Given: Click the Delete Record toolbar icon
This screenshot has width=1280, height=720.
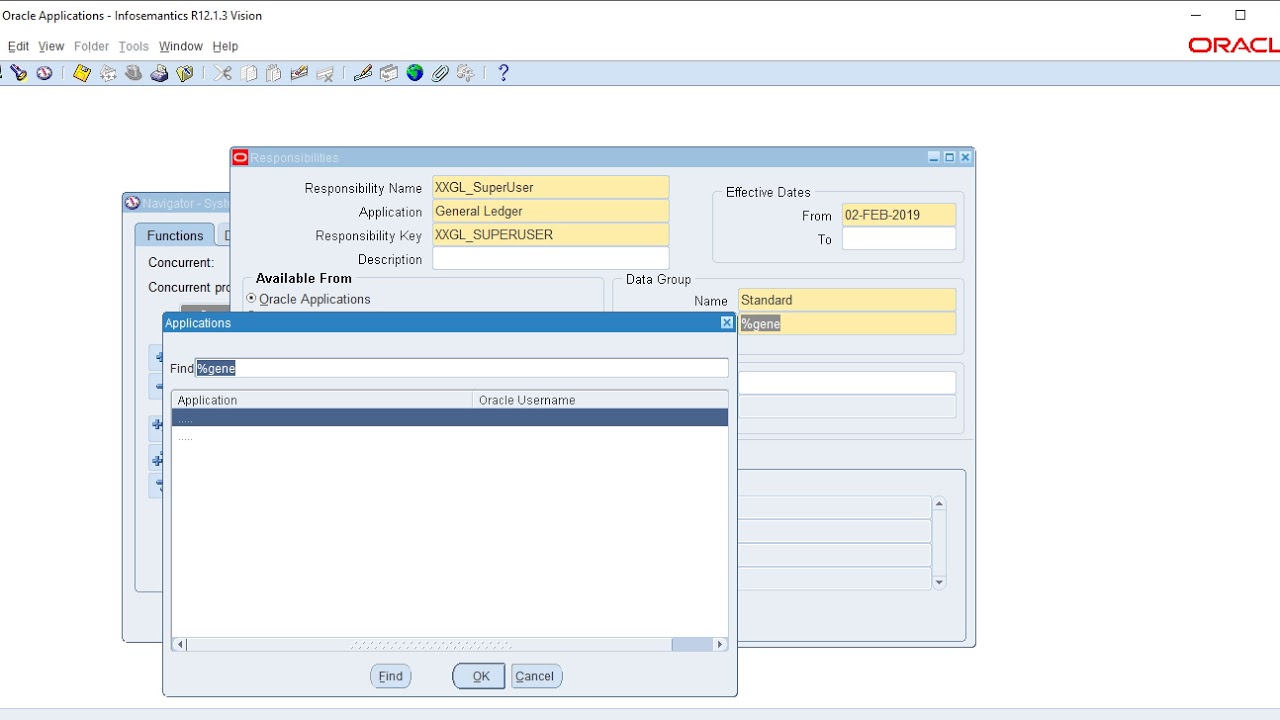Looking at the screenshot, I should tap(325, 73).
